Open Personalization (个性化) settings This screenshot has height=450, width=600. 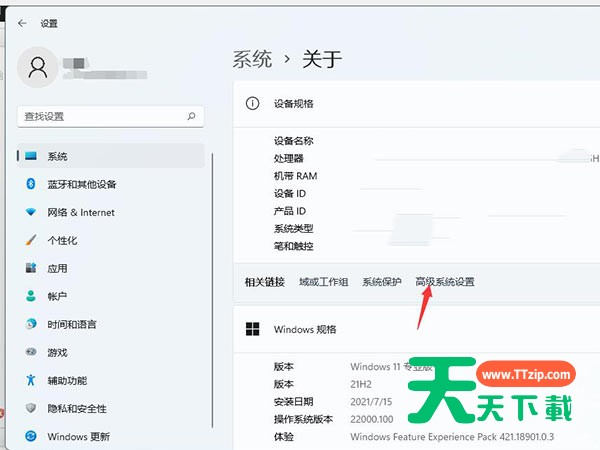(x=62, y=240)
